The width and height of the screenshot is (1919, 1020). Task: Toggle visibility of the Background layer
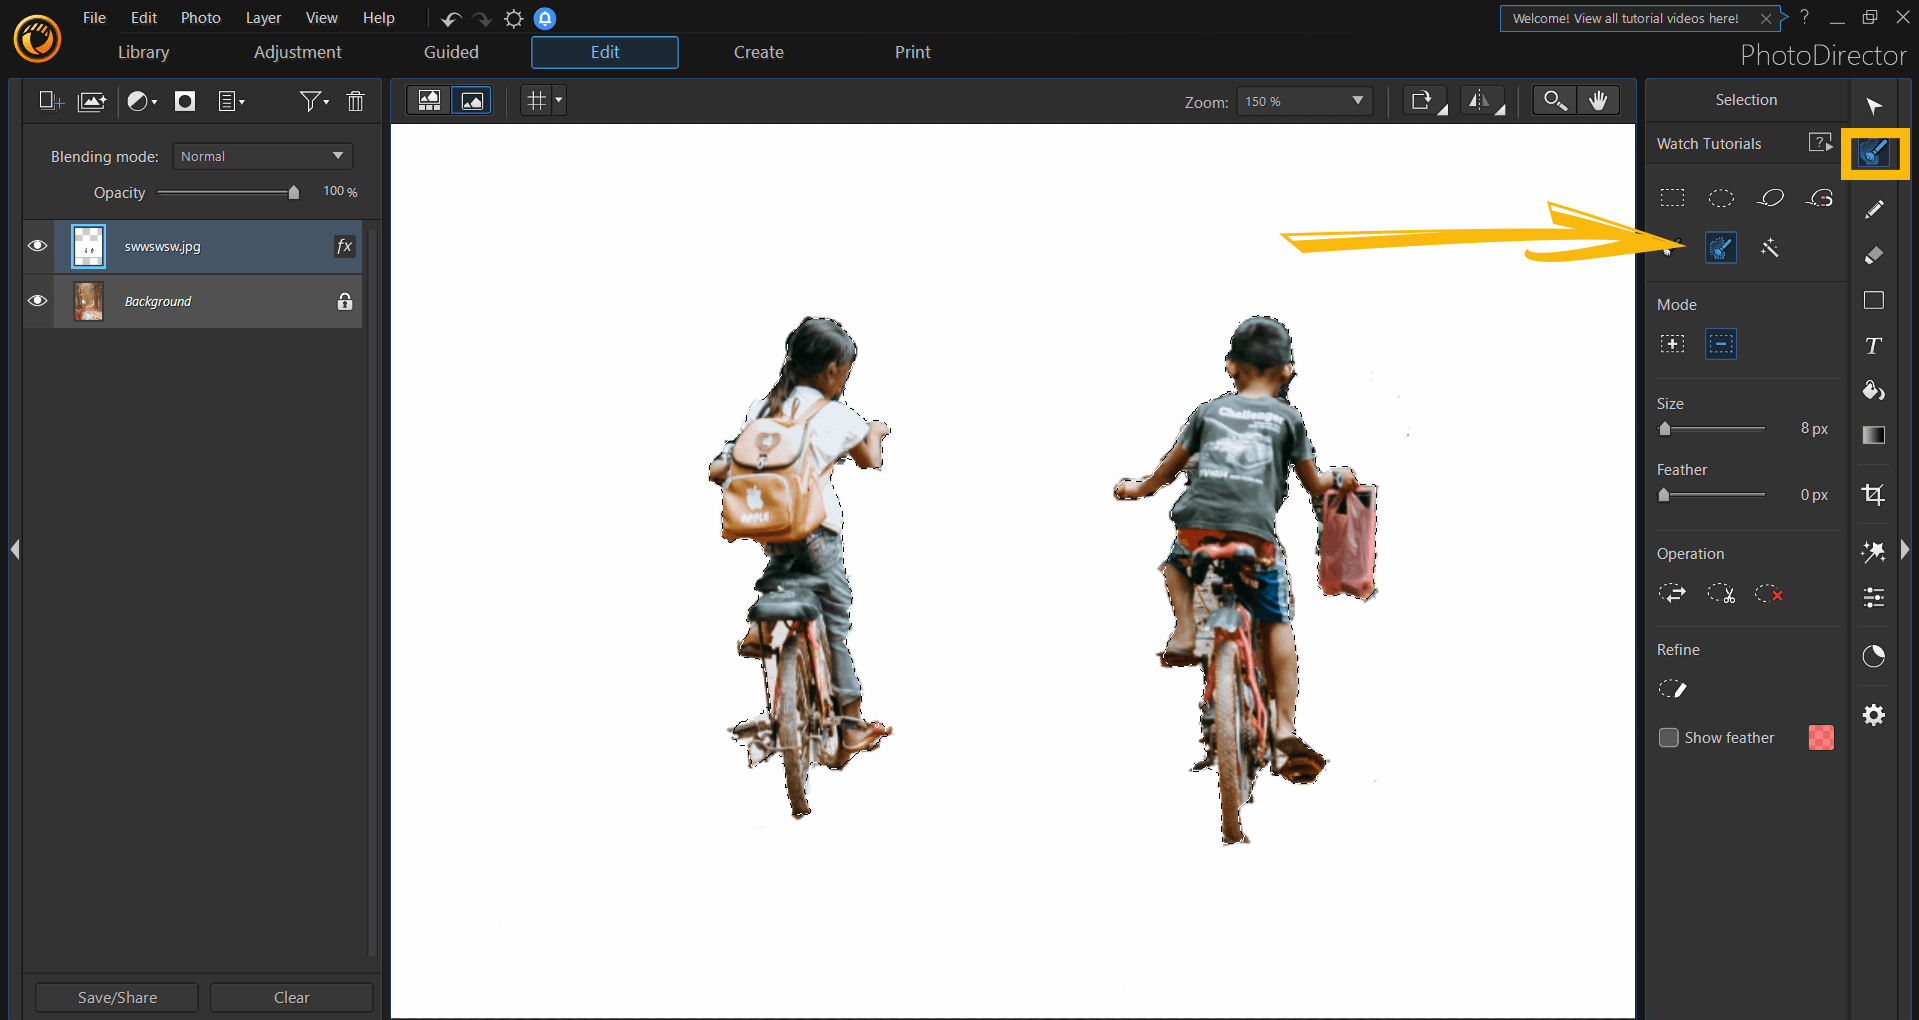coord(38,301)
